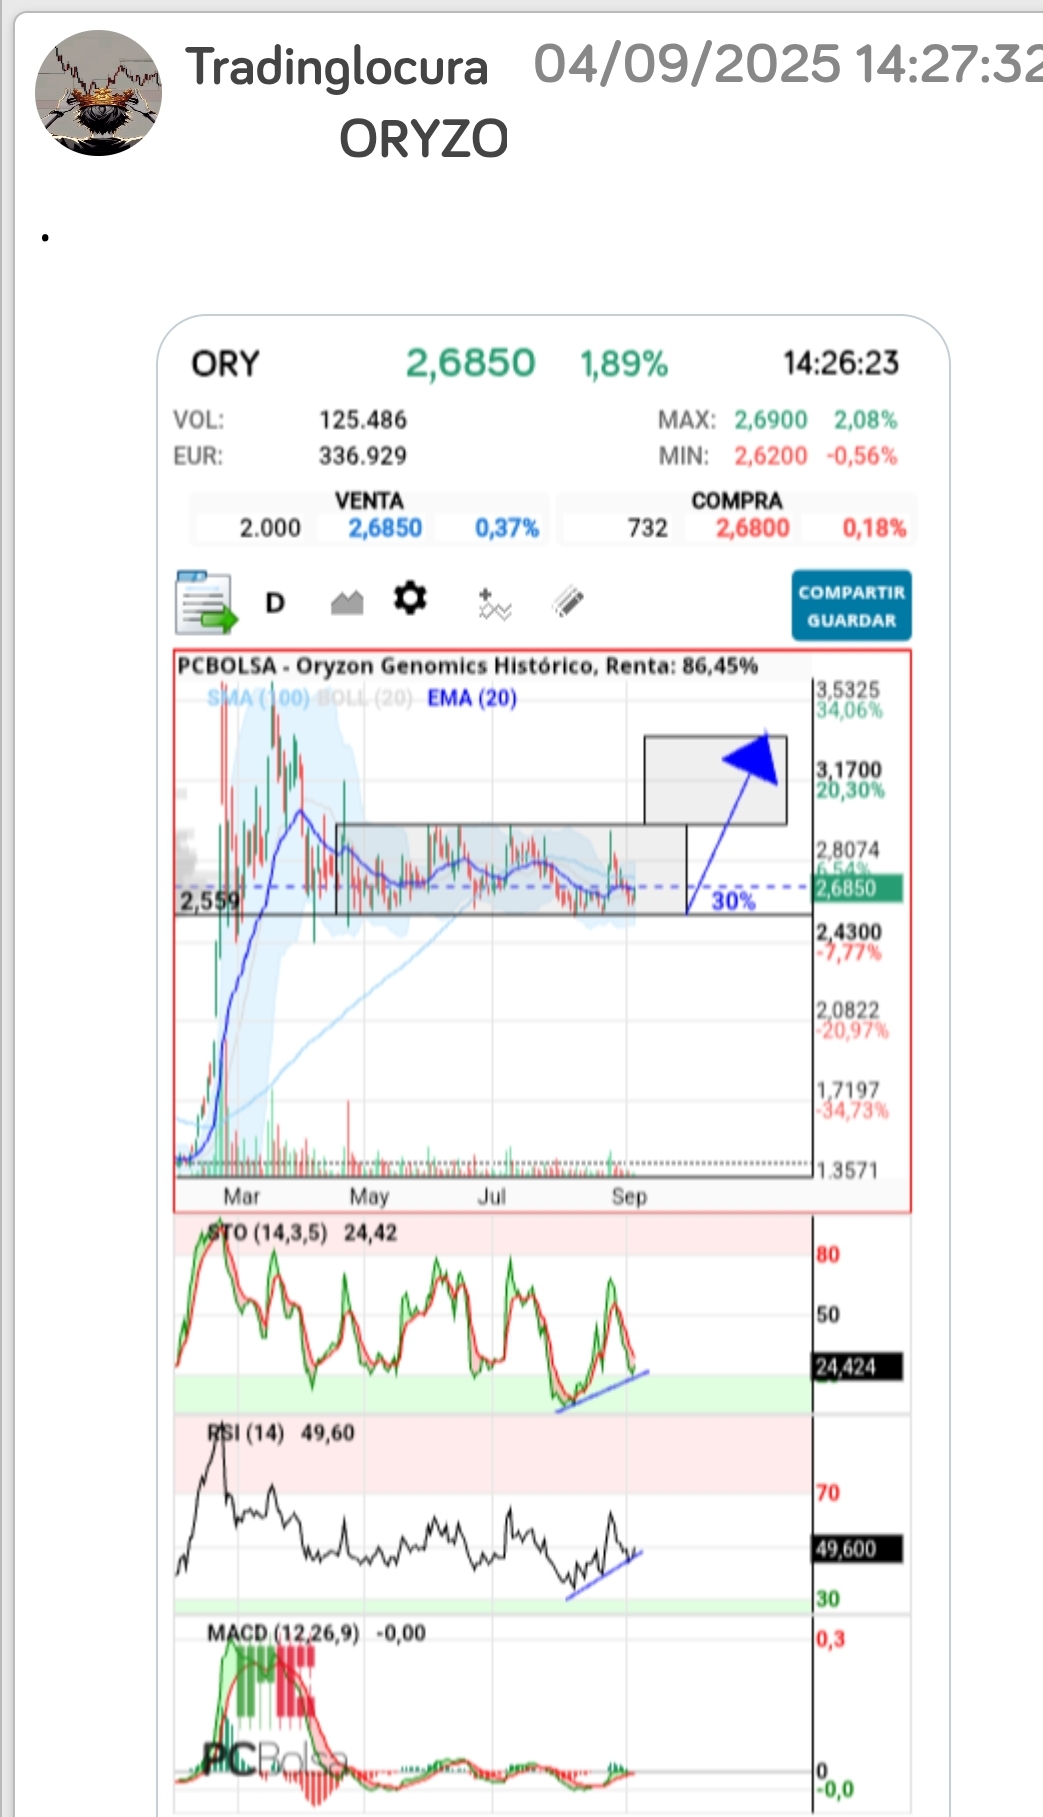This screenshot has height=1817, width=1043.
Task: Click the VENTA spread 0,37%
Action: [x=507, y=528]
